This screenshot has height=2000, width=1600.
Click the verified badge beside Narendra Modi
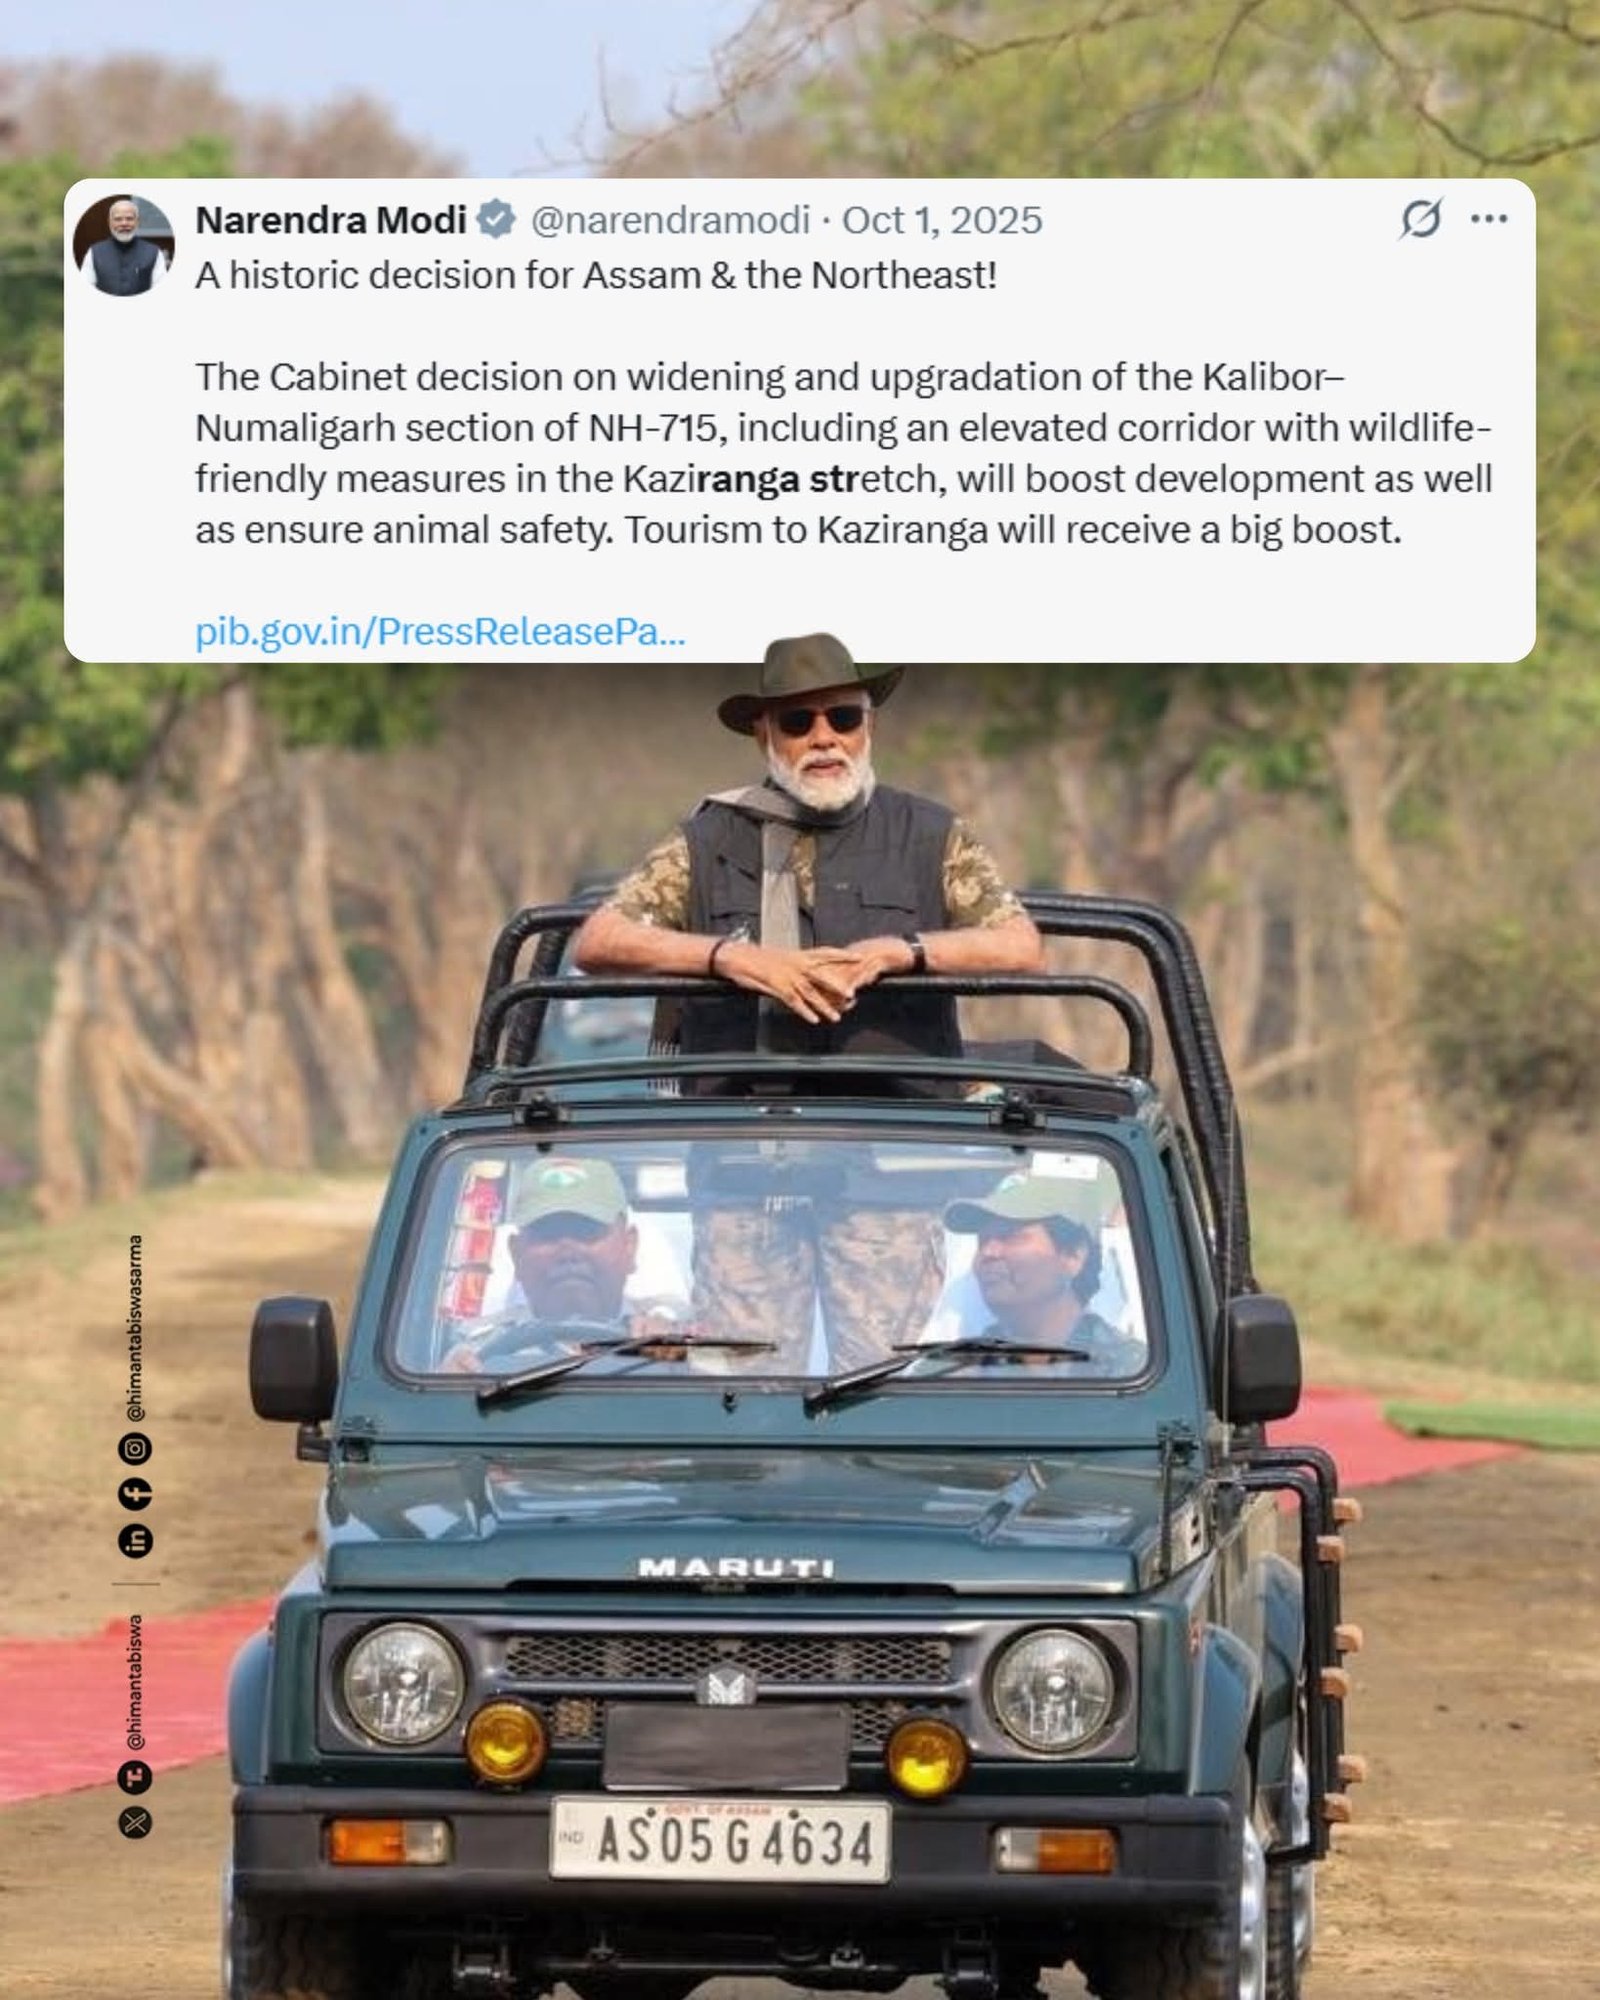click(496, 219)
